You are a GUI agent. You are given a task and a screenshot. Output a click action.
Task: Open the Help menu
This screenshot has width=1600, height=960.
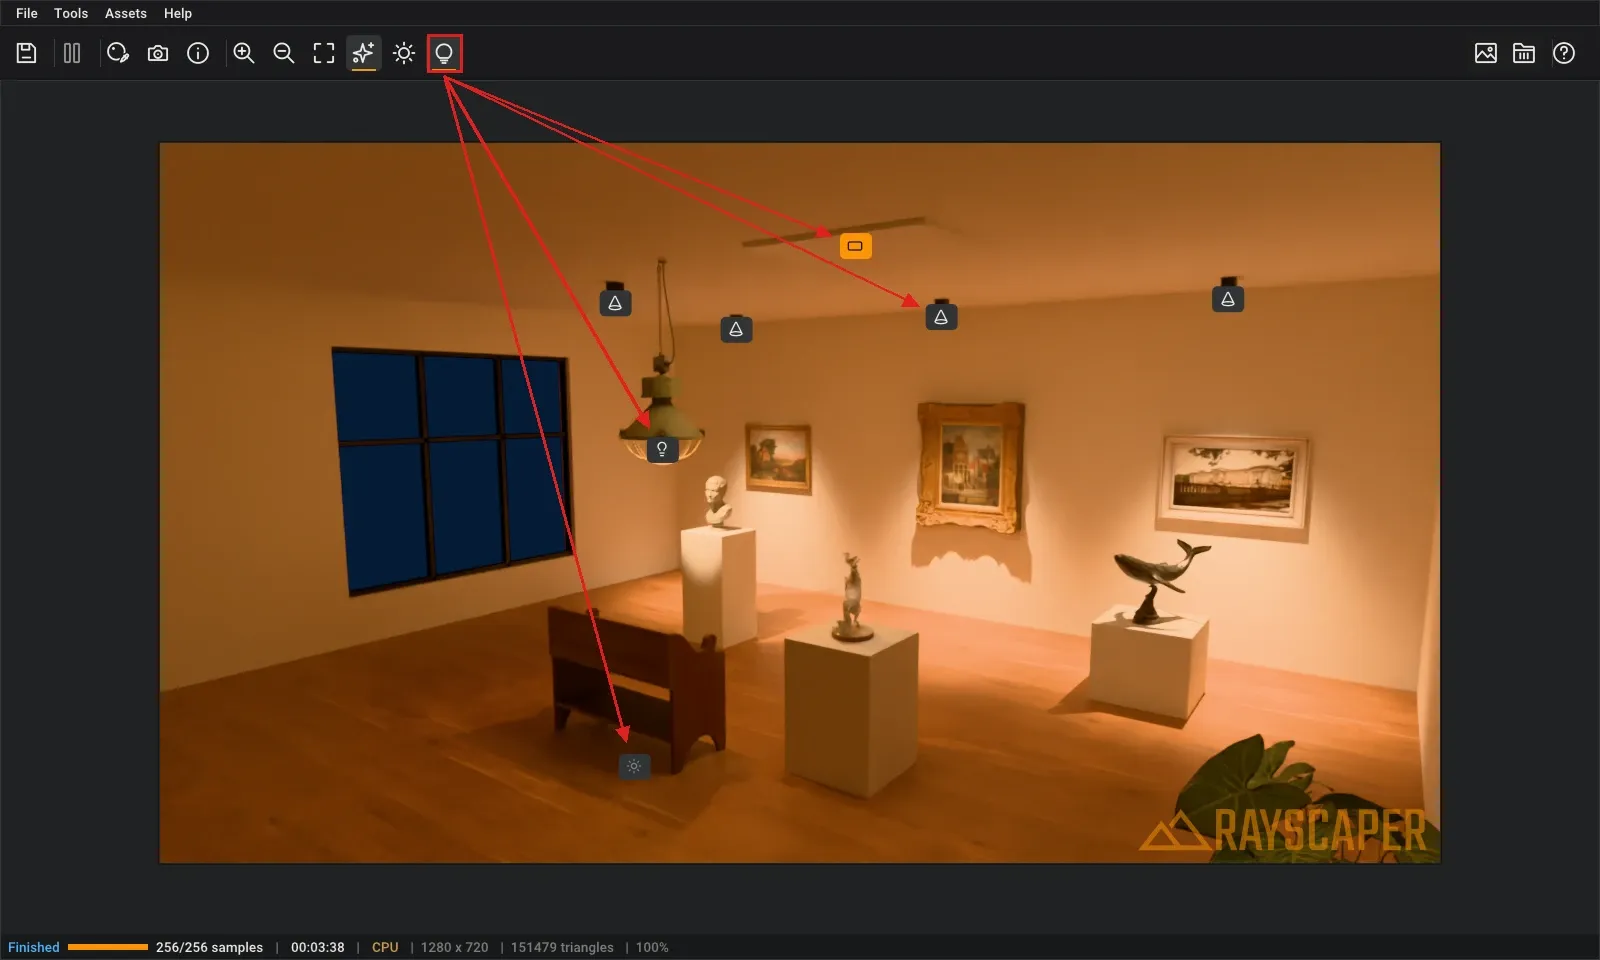click(x=178, y=13)
